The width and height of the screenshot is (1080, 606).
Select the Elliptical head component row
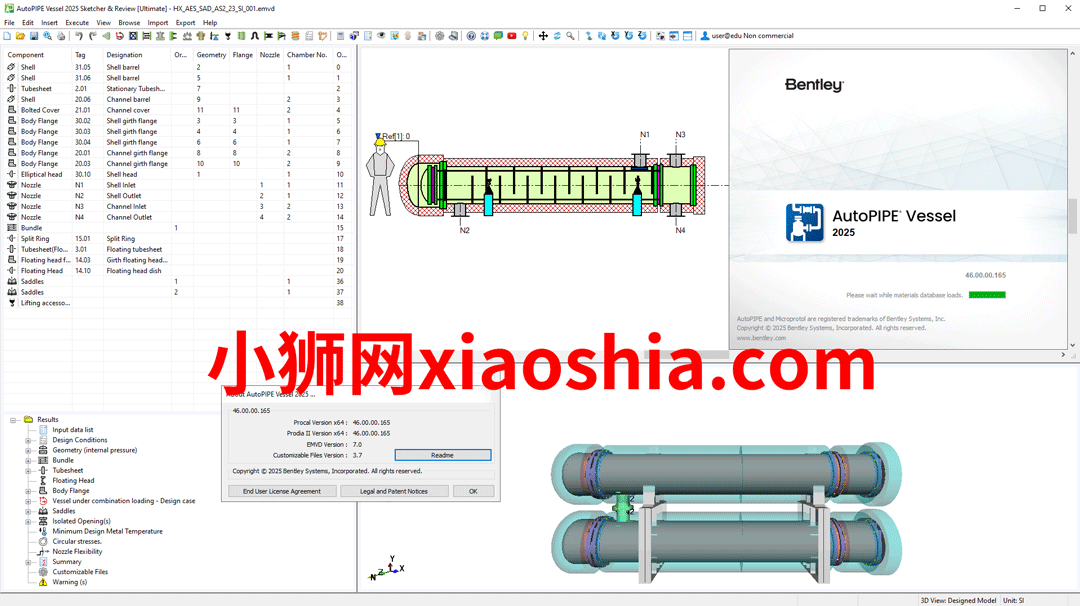pyautogui.click(x=176, y=174)
